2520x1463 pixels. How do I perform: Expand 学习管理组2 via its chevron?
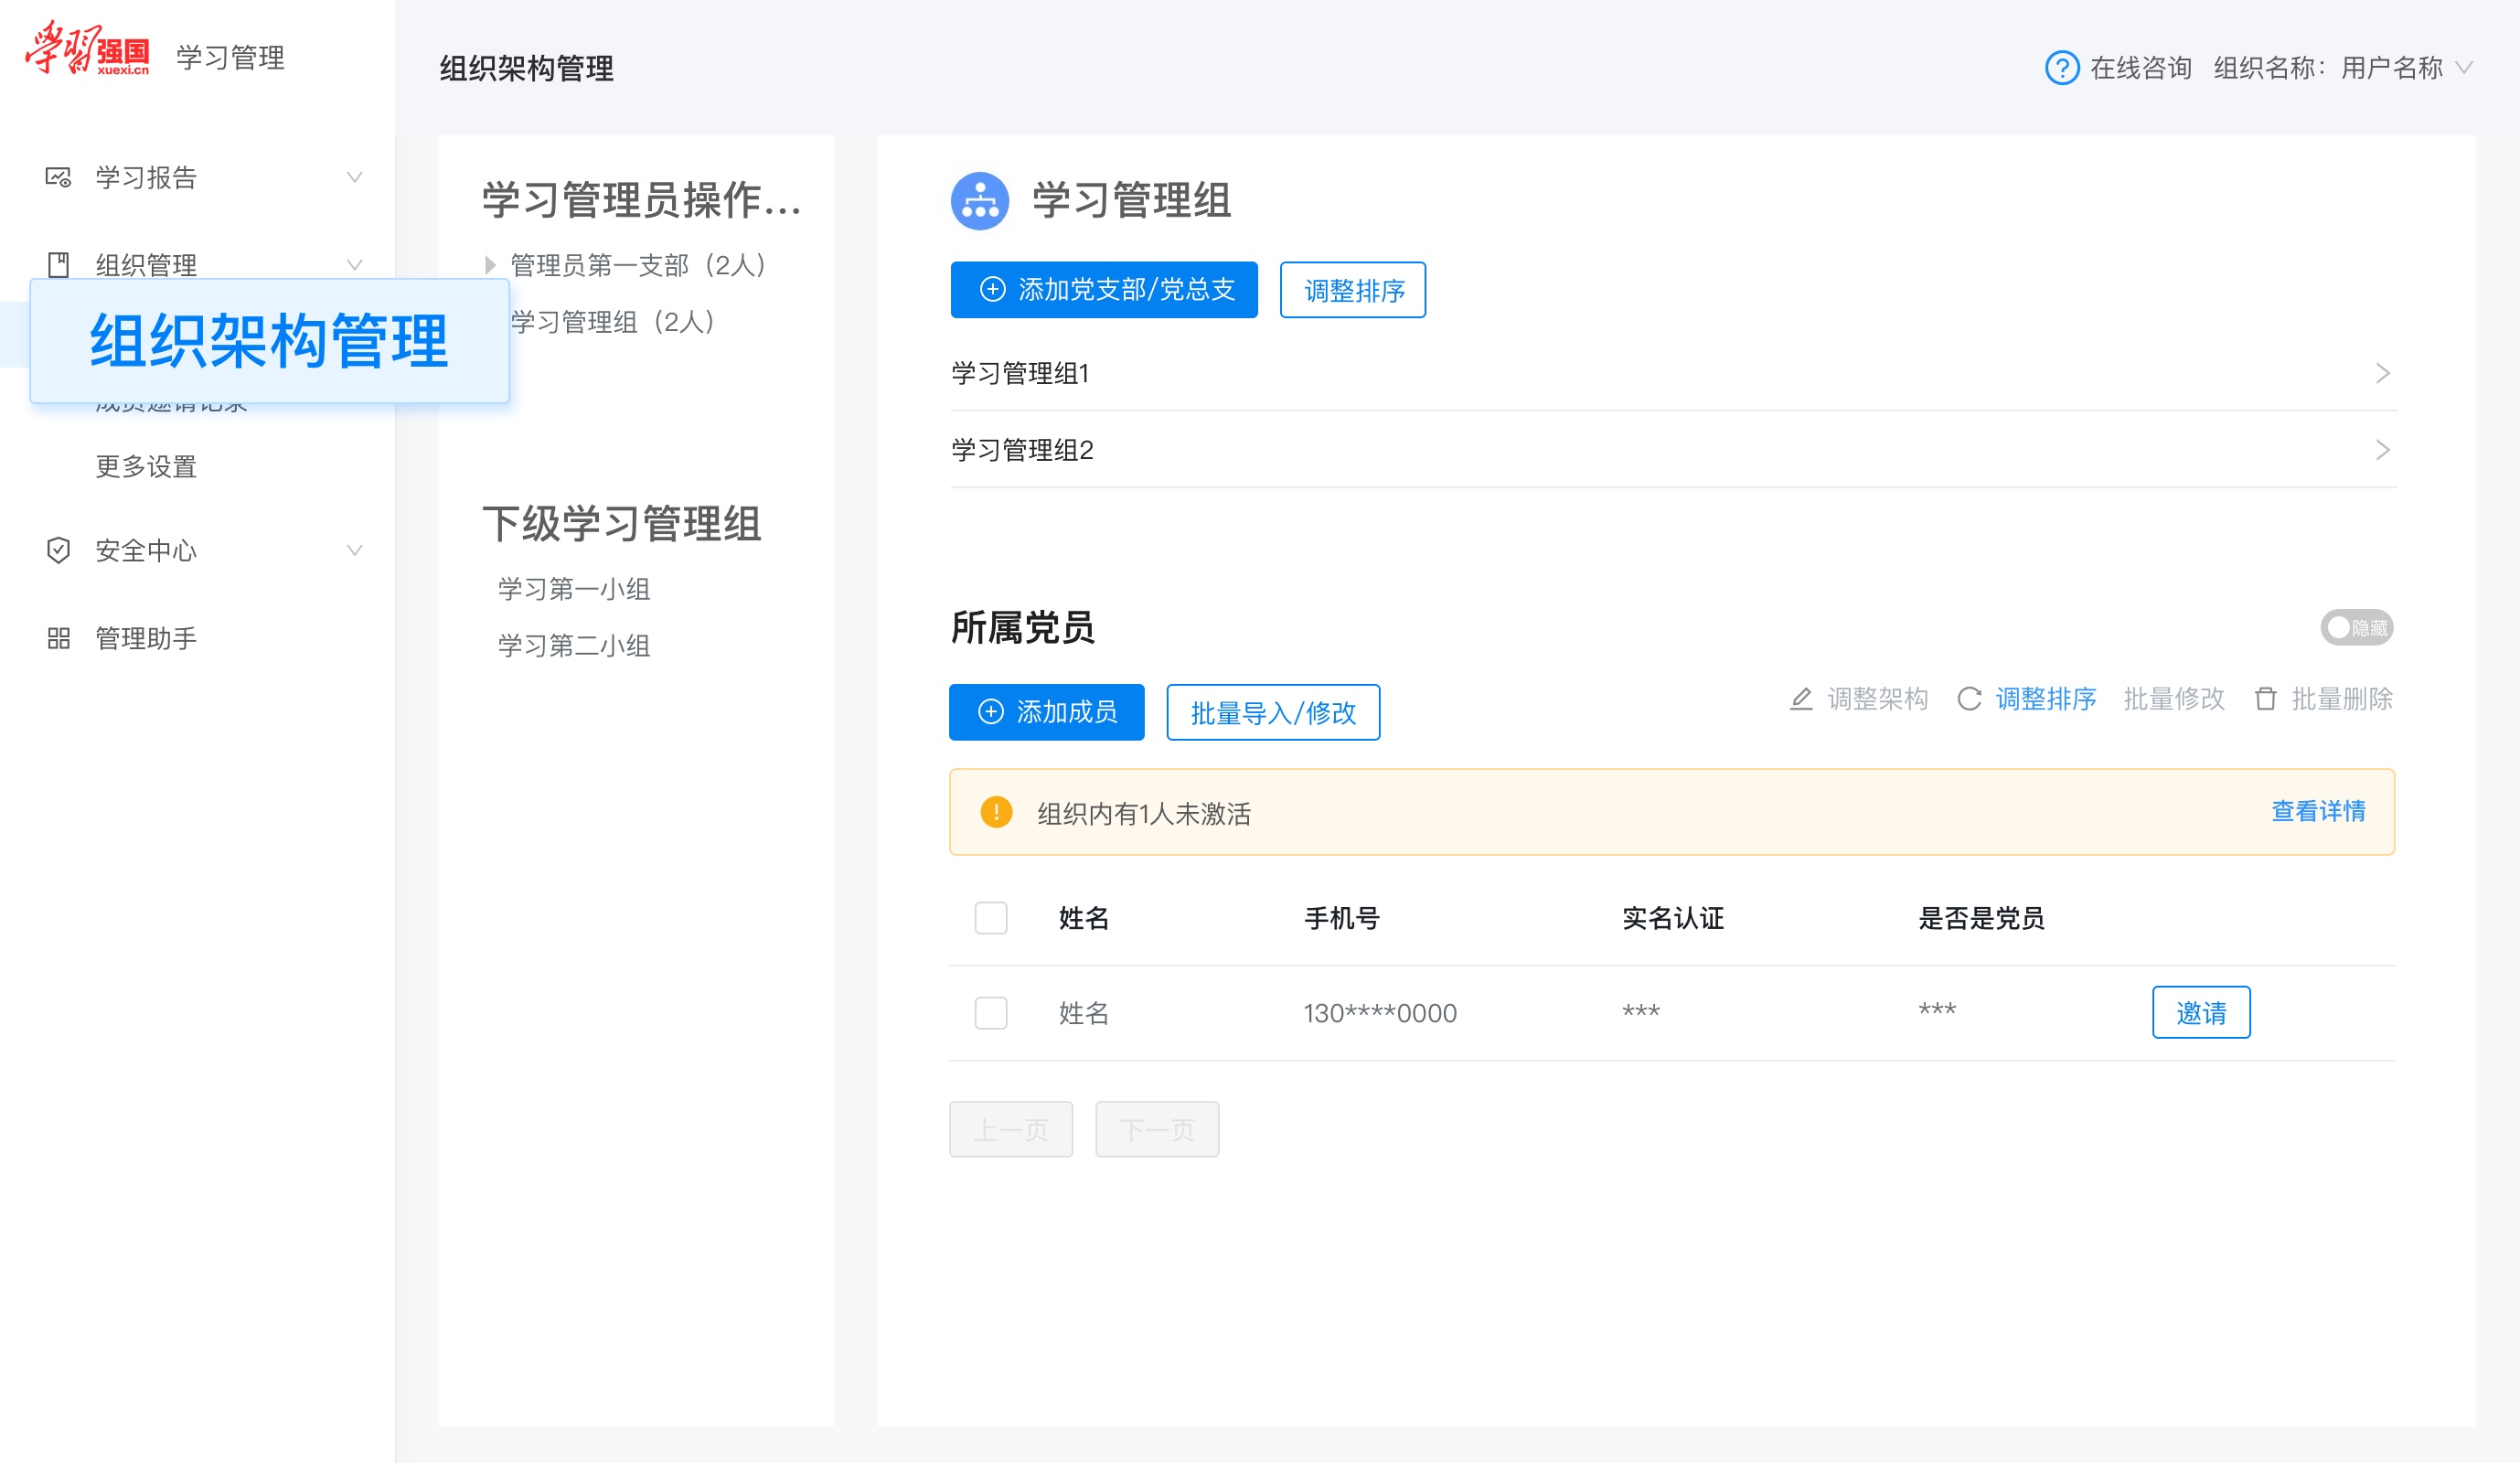tap(2382, 450)
